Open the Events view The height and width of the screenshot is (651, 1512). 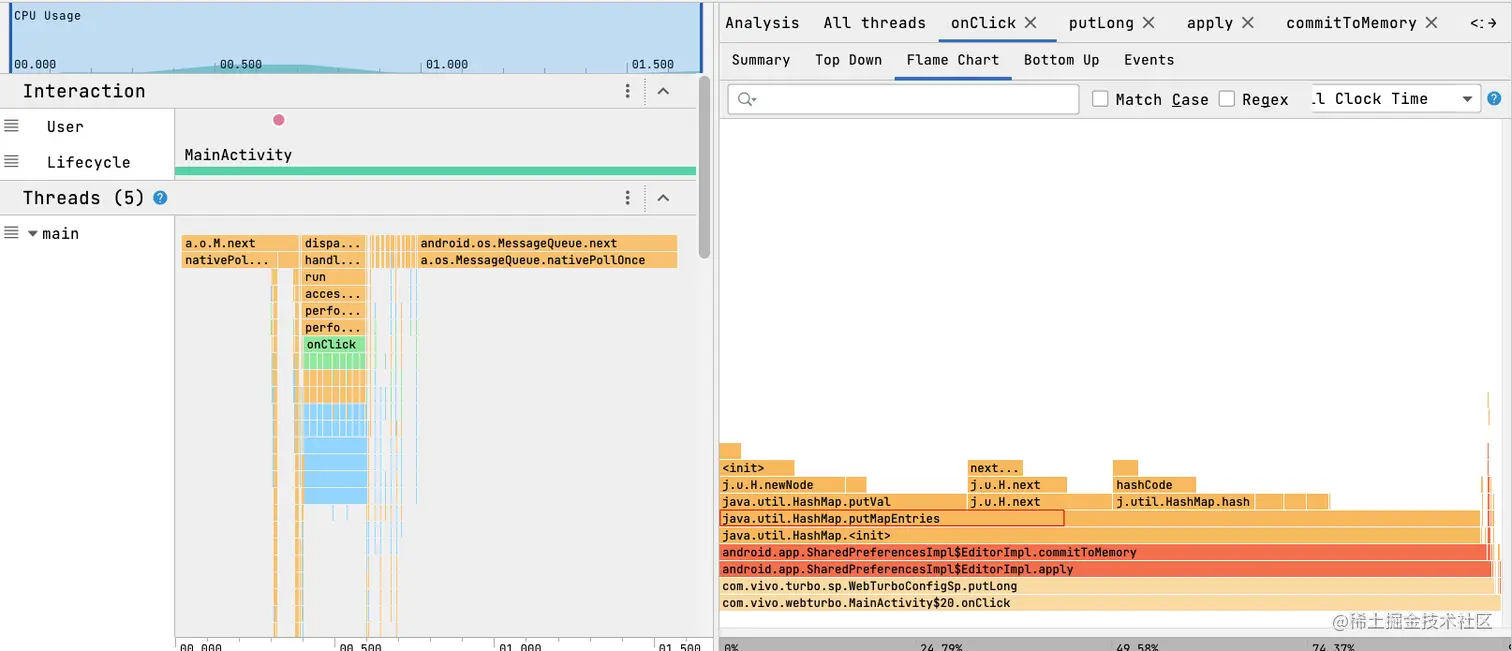1149,60
